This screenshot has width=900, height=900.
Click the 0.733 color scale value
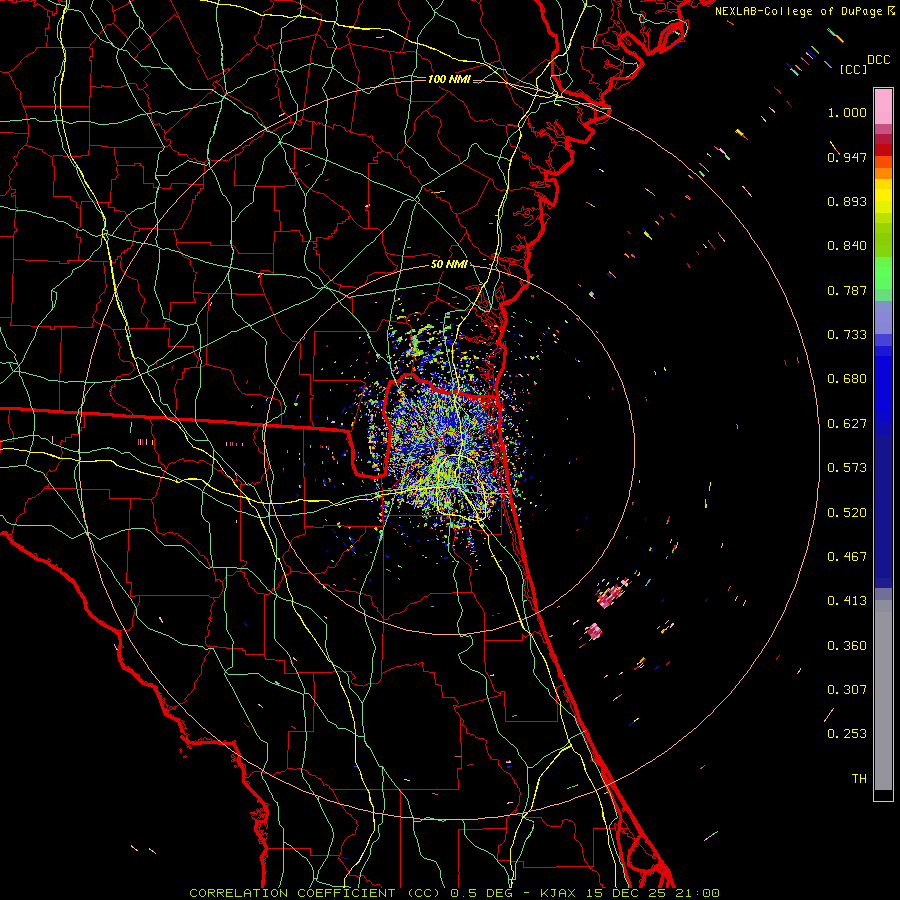tap(847, 334)
